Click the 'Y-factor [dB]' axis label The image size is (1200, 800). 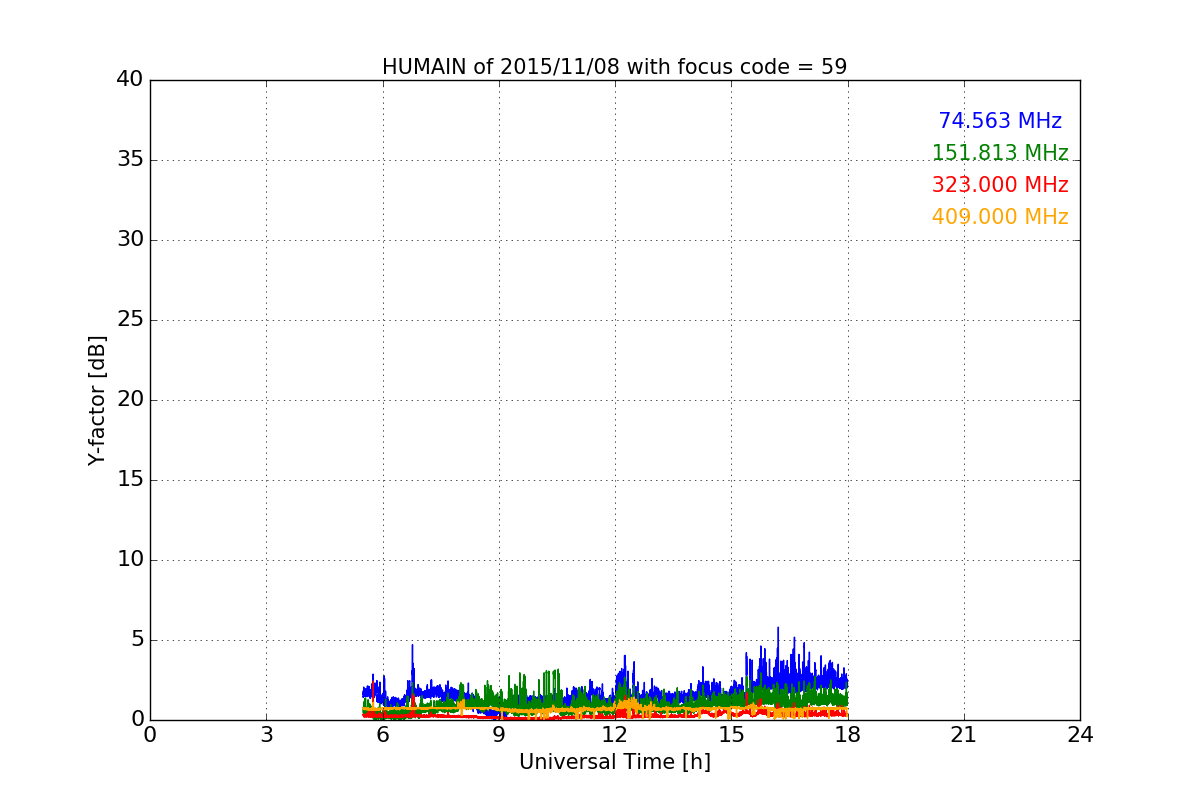point(96,400)
